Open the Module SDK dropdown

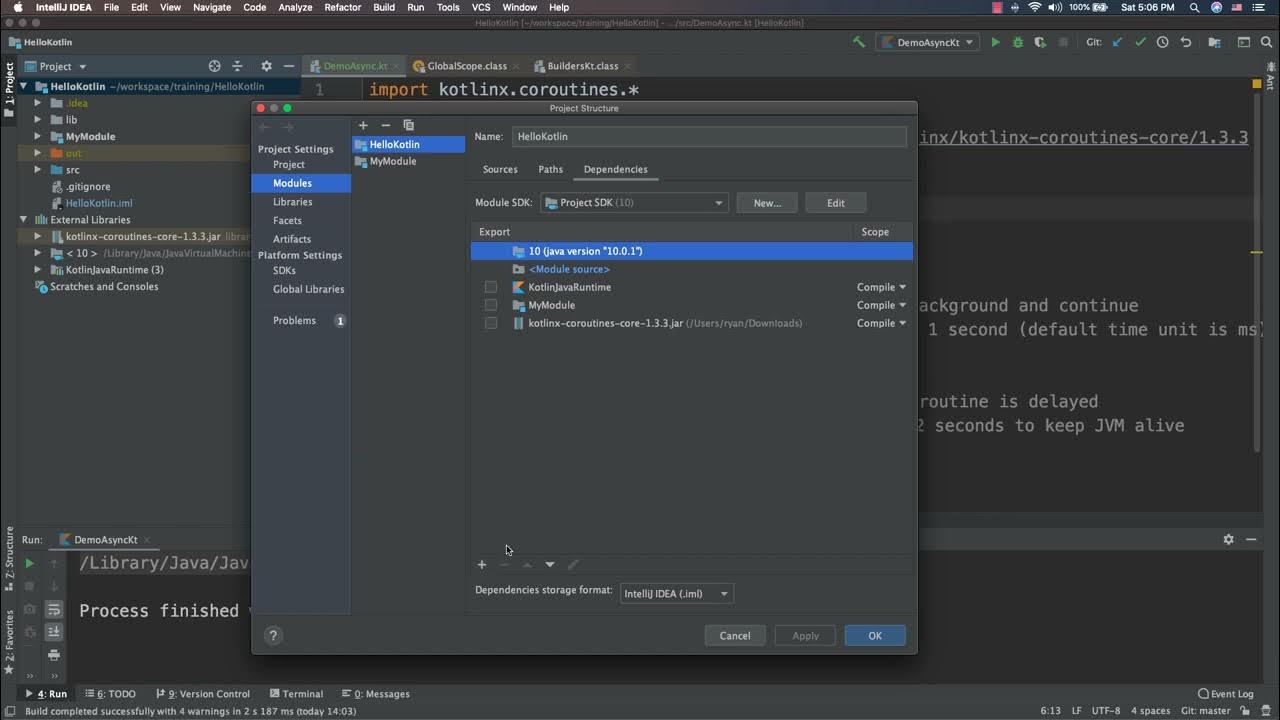click(634, 202)
